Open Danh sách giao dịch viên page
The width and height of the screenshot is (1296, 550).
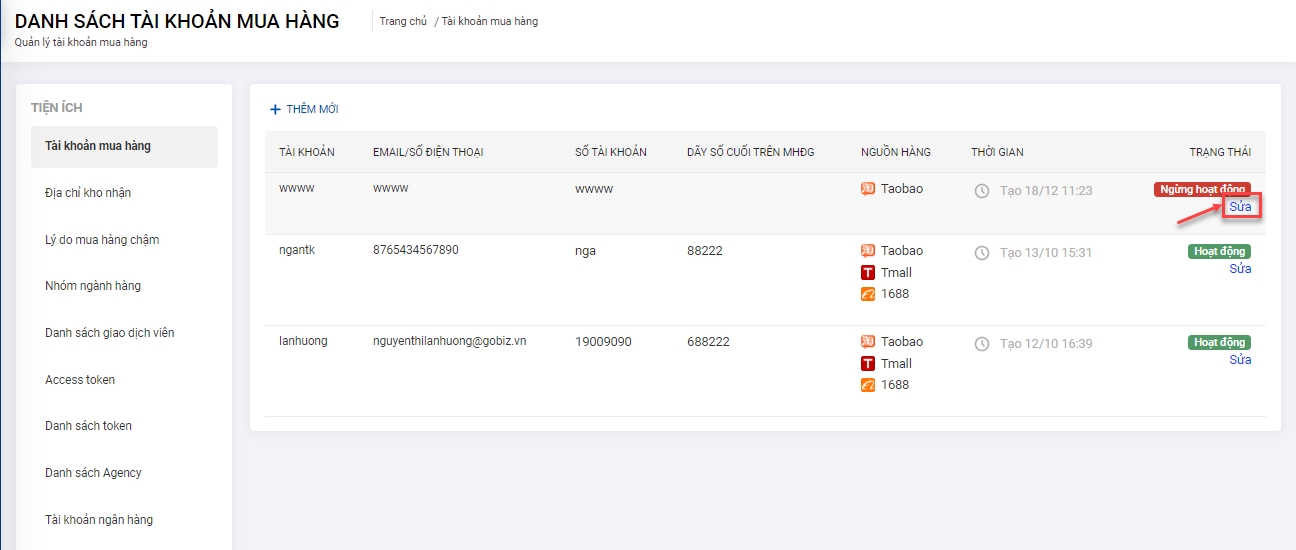(110, 333)
